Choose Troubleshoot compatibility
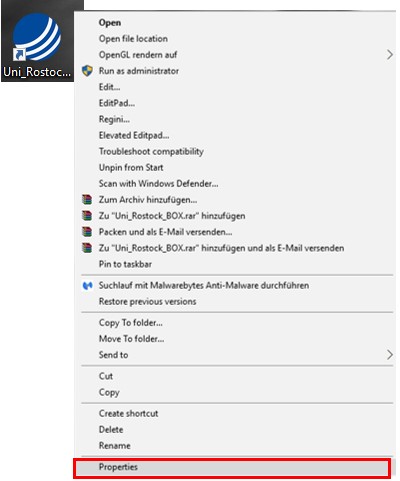Image resolution: width=400 pixels, height=481 pixels. coord(151,151)
